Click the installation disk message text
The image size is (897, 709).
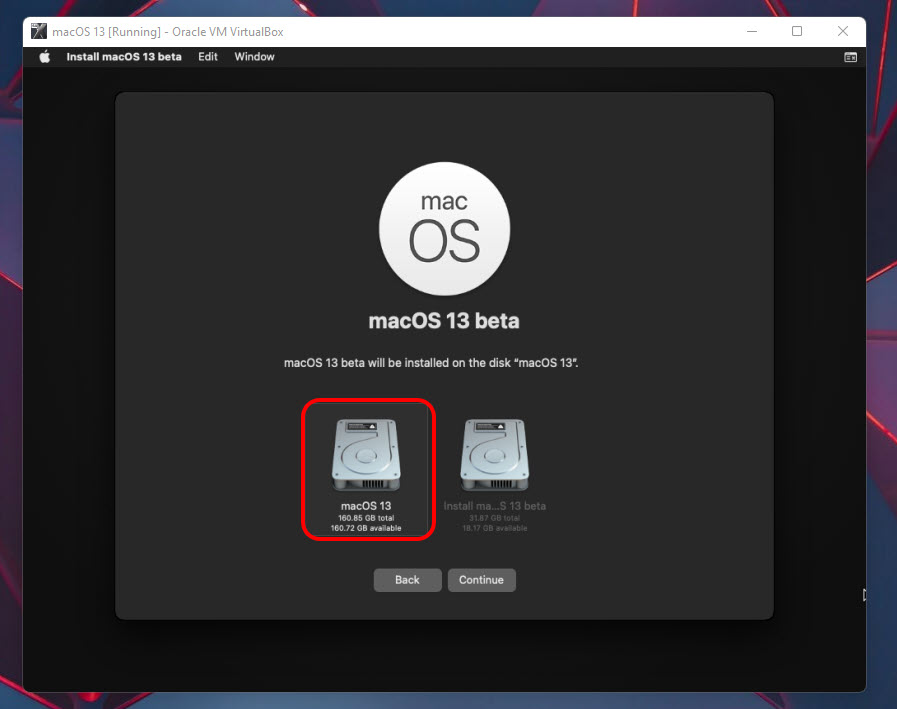pyautogui.click(x=431, y=363)
